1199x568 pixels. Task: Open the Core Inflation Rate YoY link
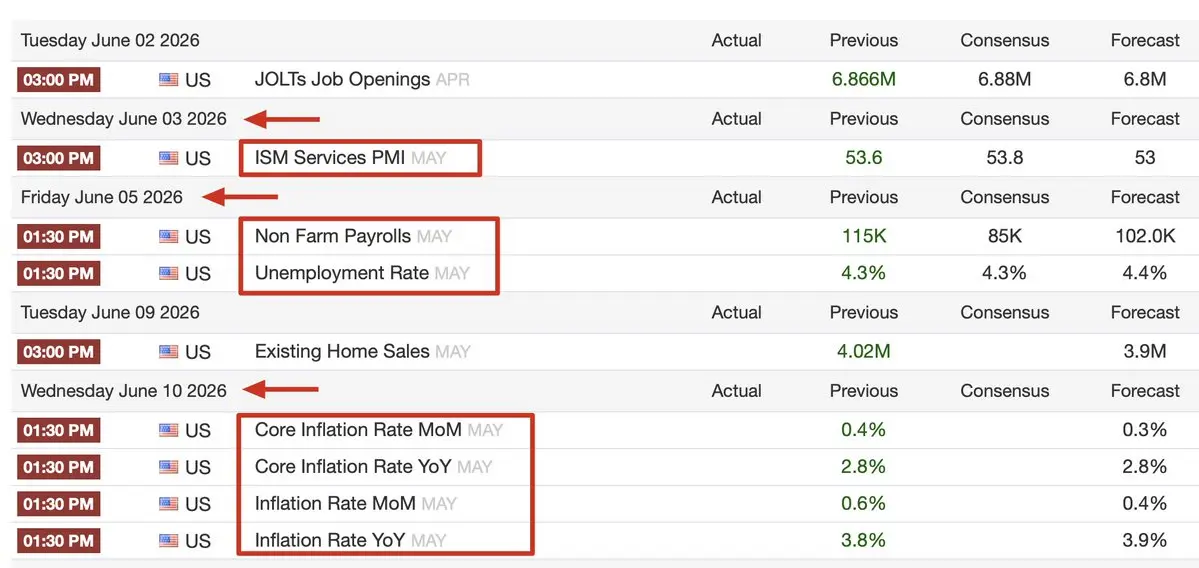pyautogui.click(x=353, y=466)
